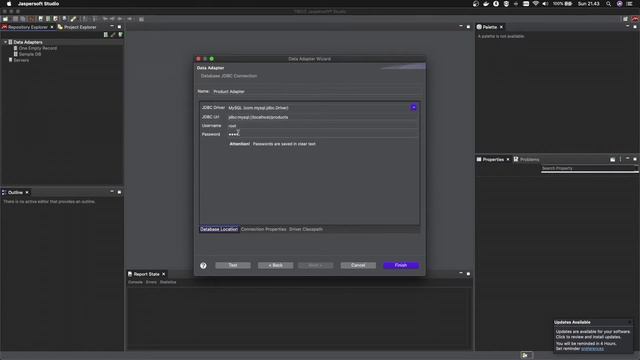Image resolution: width=640 pixels, height=360 pixels.
Task: Click the Finish button in the wizard
Action: [x=400, y=265]
